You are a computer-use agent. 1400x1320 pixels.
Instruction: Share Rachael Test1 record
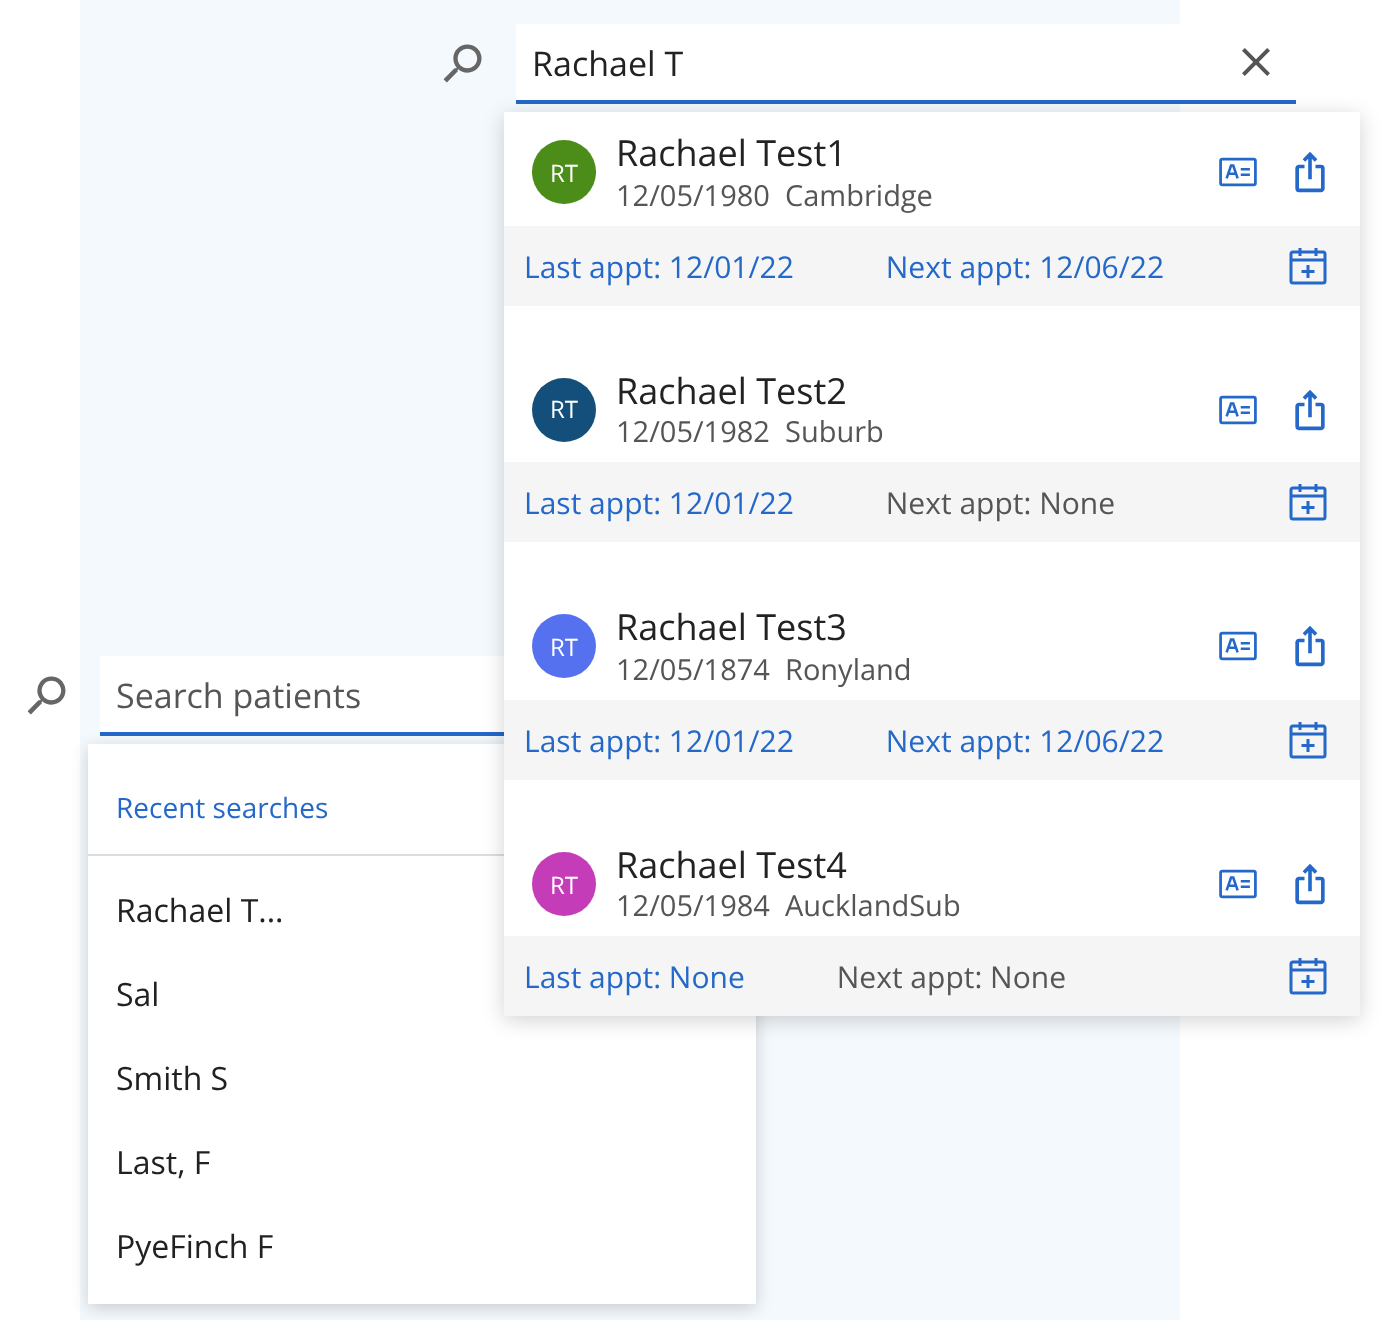(x=1310, y=172)
